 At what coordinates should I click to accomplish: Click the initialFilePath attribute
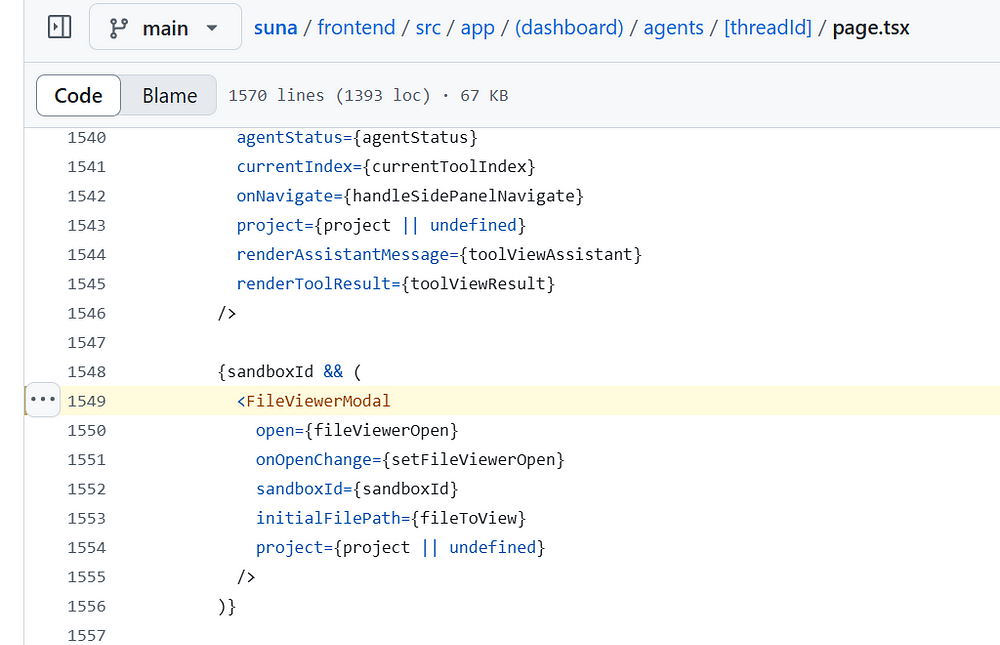coord(328,519)
